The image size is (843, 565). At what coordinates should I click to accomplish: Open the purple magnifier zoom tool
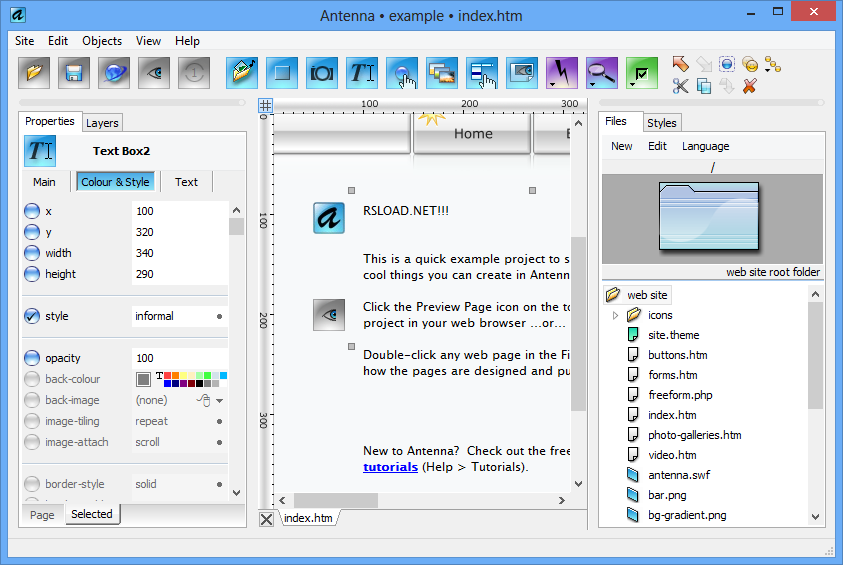click(x=602, y=73)
